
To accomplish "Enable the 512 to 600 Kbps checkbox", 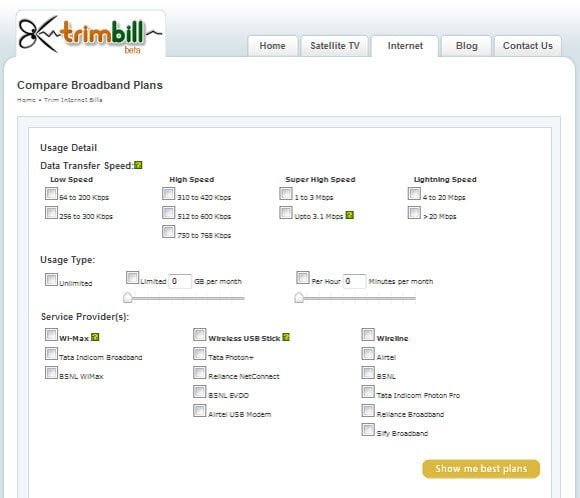I will pyautogui.click(x=168, y=213).
